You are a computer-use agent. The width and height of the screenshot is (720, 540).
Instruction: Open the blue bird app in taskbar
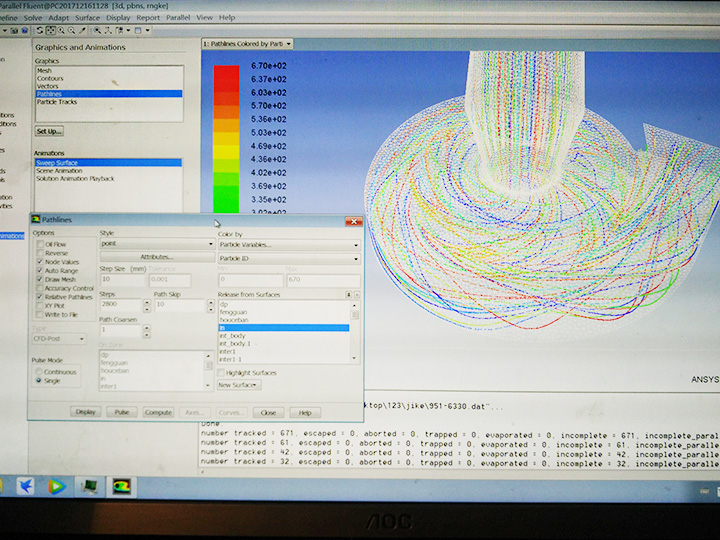(24, 486)
